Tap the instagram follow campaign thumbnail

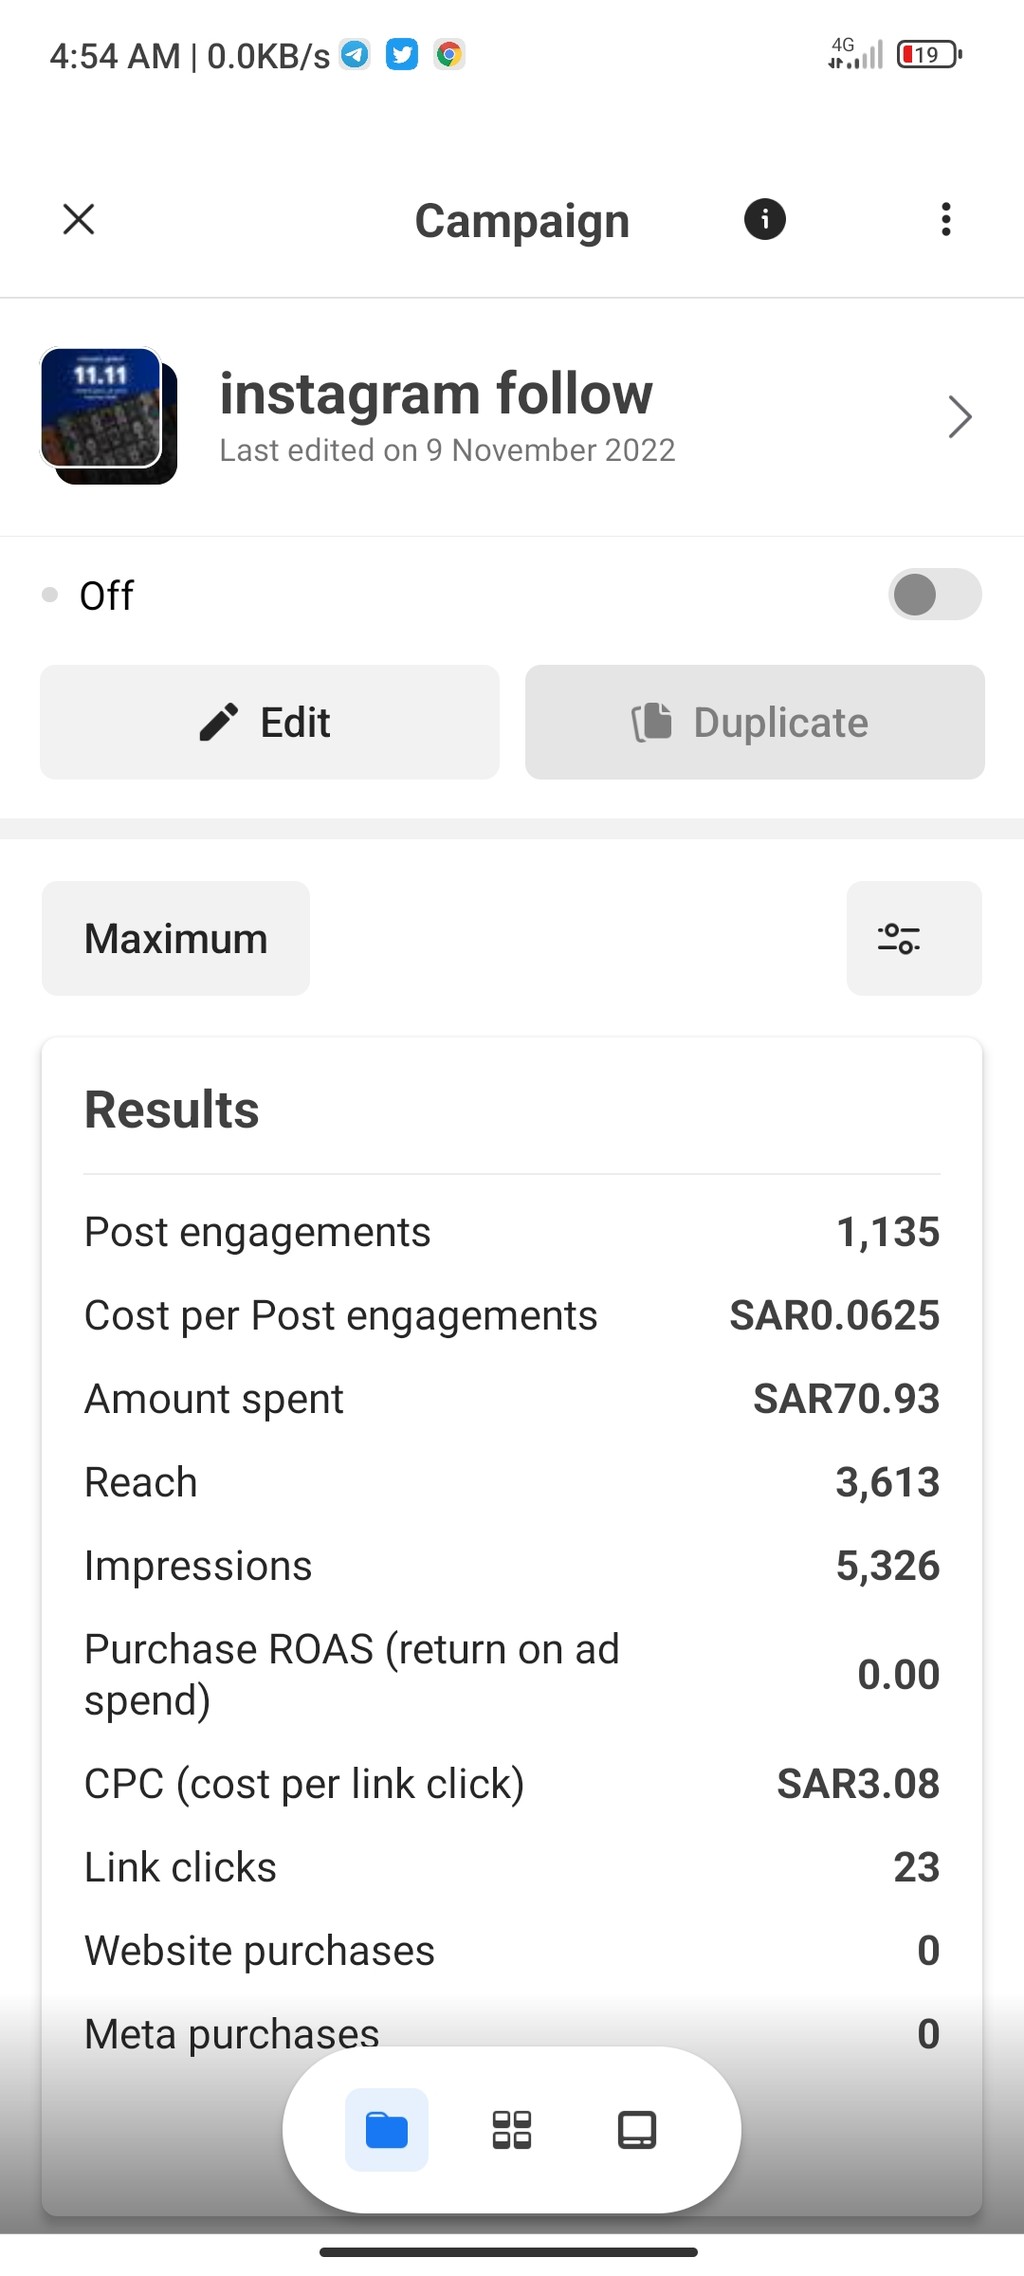point(108,416)
